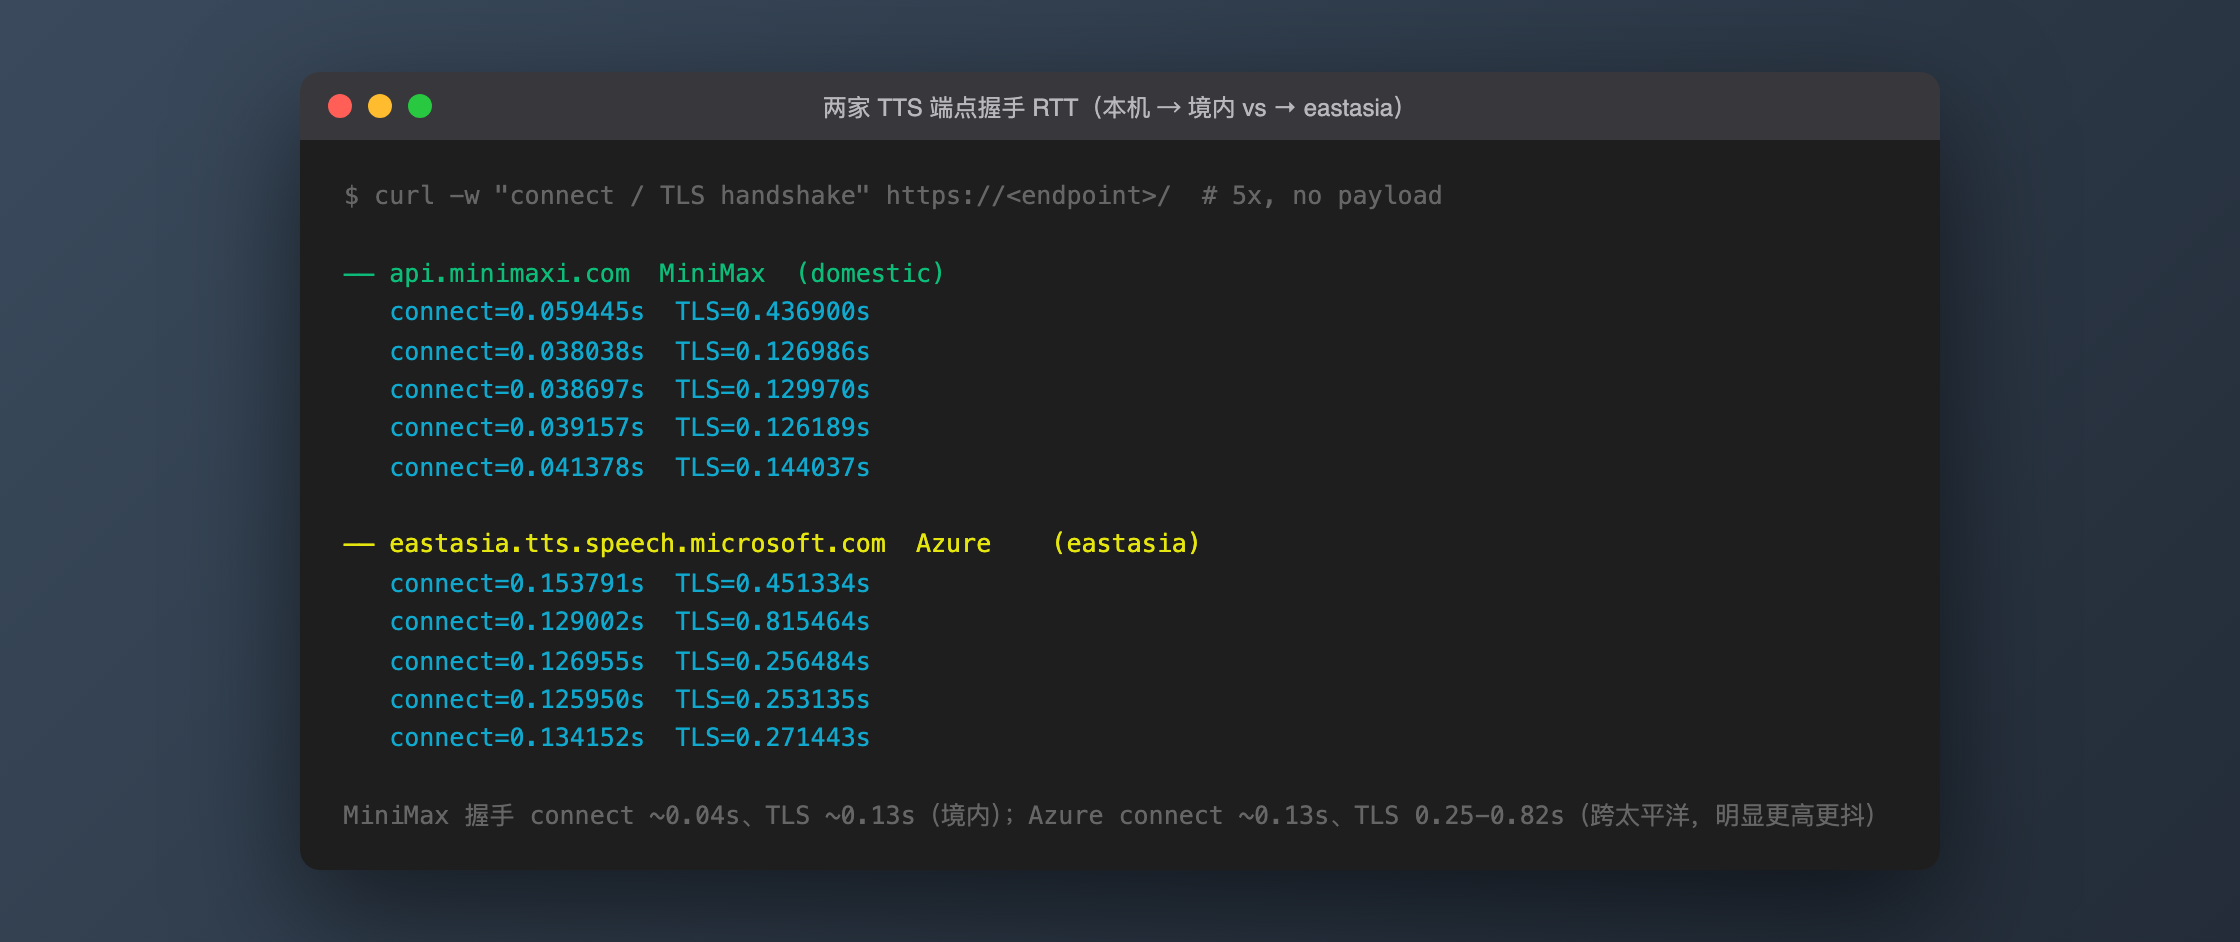This screenshot has width=2240, height=942.
Task: Click the value TLS=0.253135s
Action: (772, 699)
